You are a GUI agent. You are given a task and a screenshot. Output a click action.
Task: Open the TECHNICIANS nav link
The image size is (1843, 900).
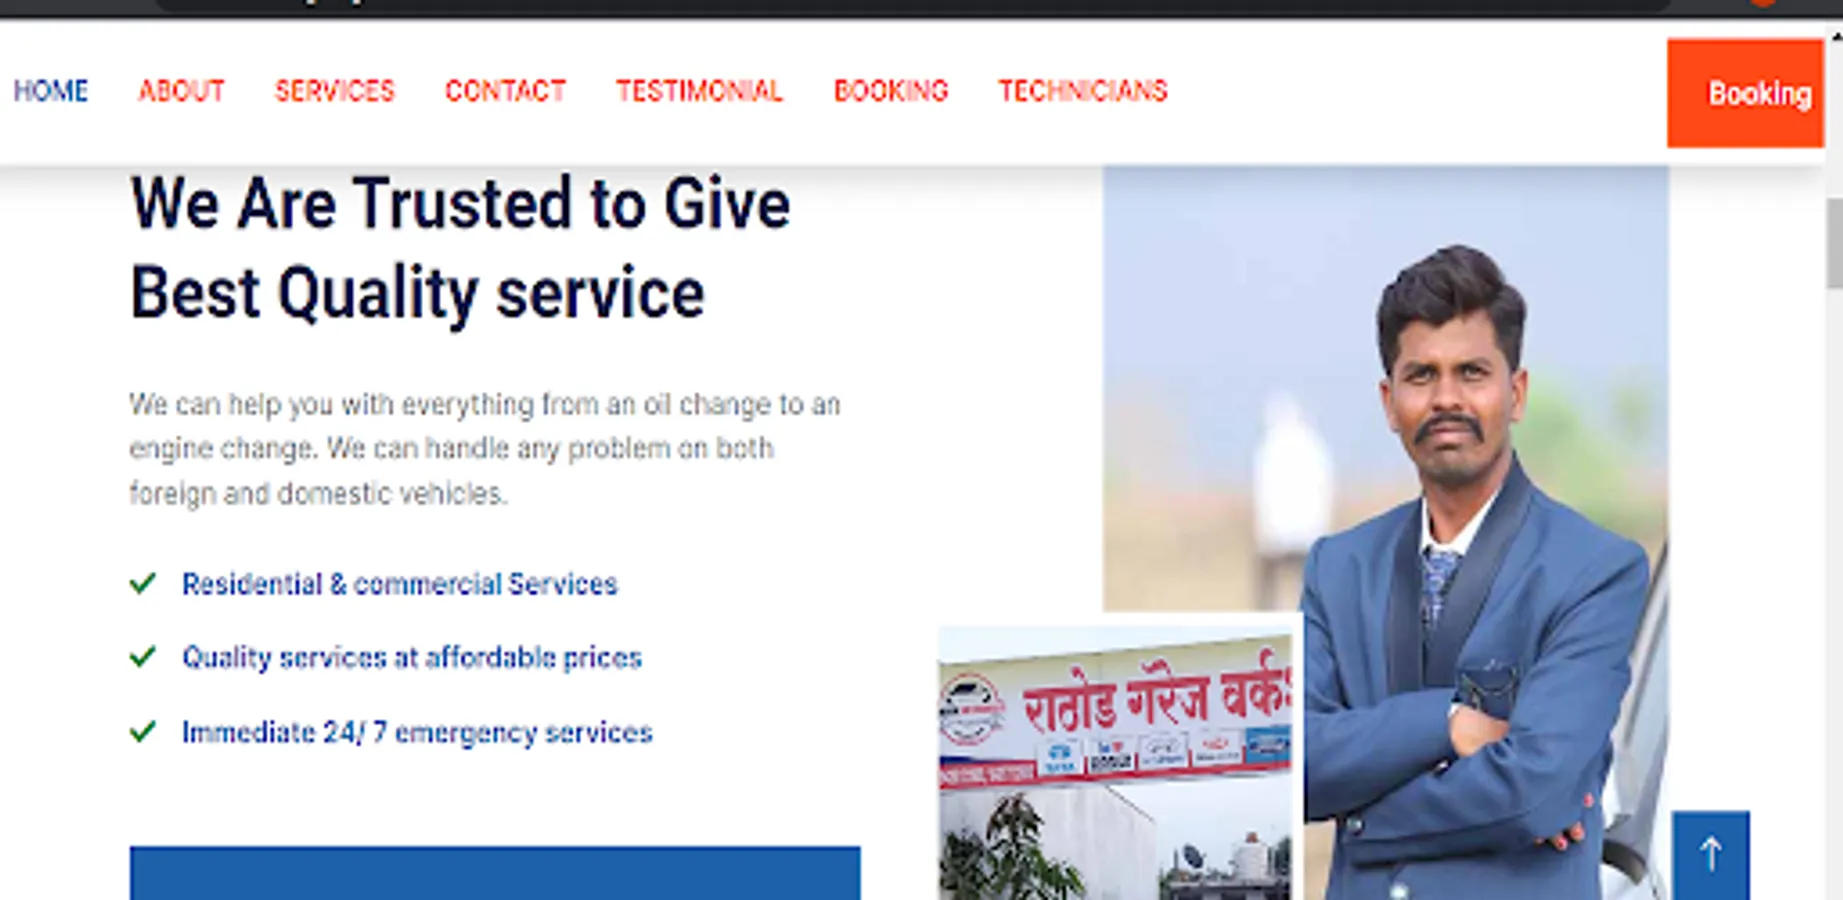[1083, 91]
